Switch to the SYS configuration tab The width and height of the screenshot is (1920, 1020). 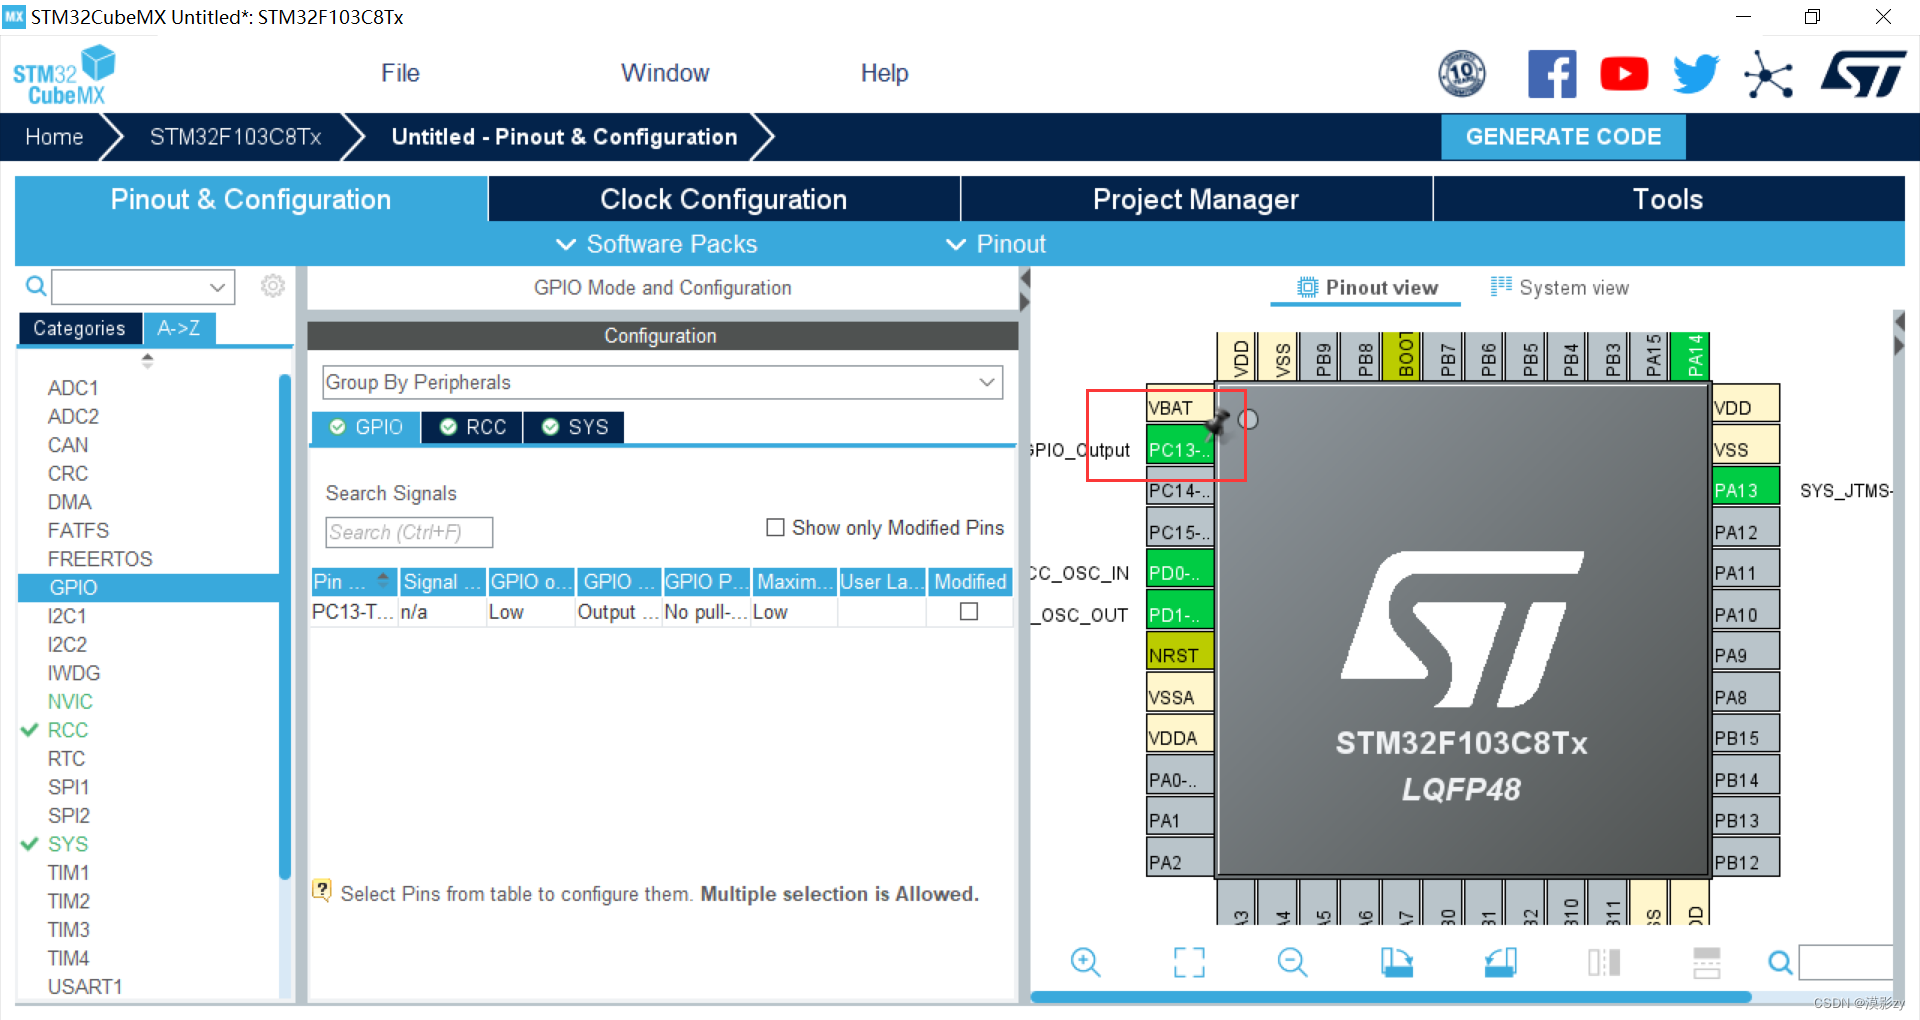pyautogui.click(x=575, y=427)
